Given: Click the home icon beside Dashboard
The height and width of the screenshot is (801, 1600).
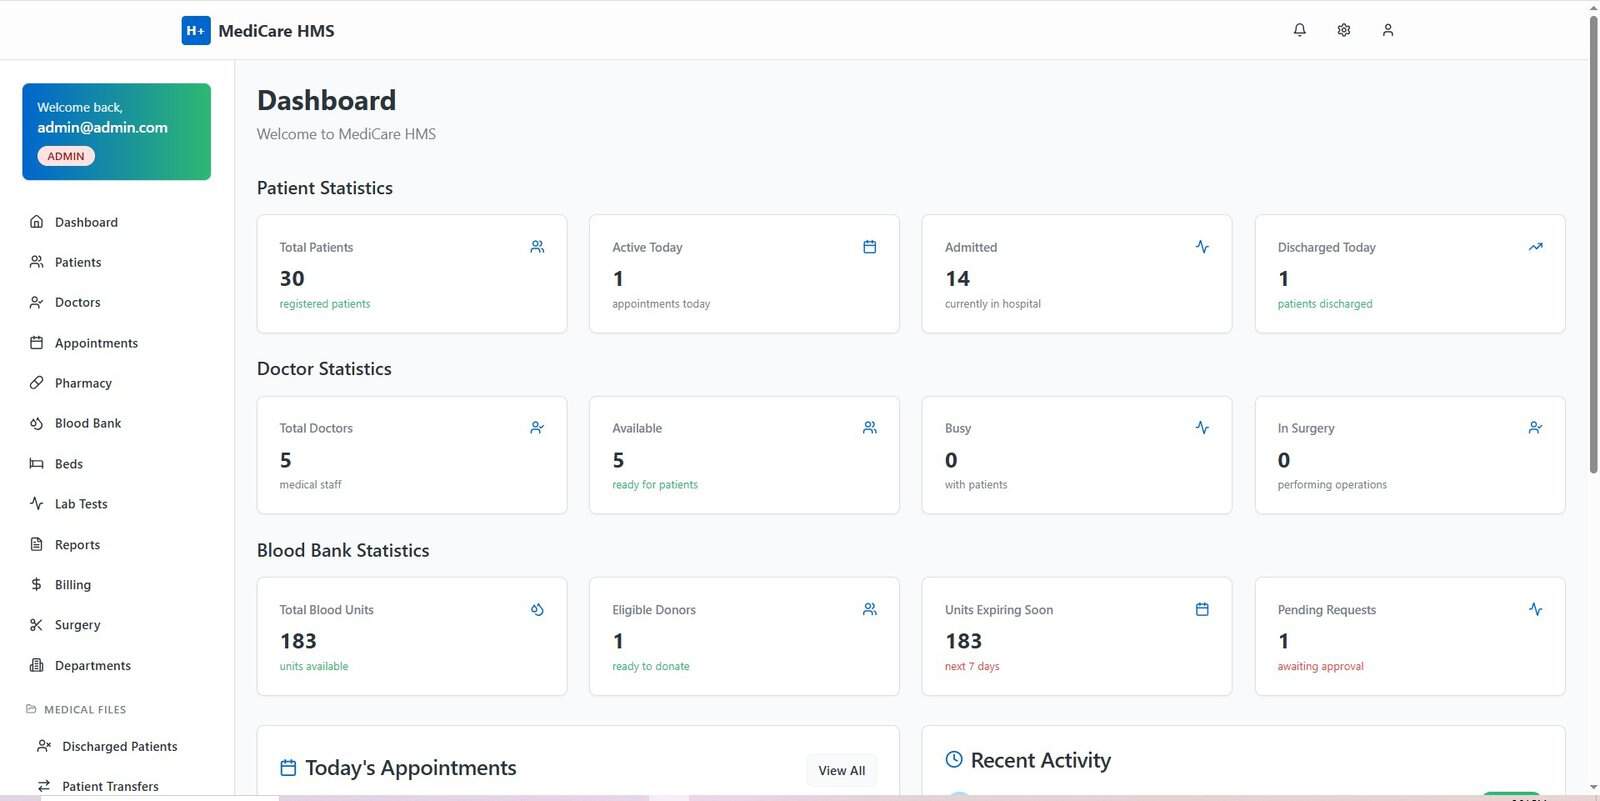Looking at the screenshot, I should tap(36, 222).
